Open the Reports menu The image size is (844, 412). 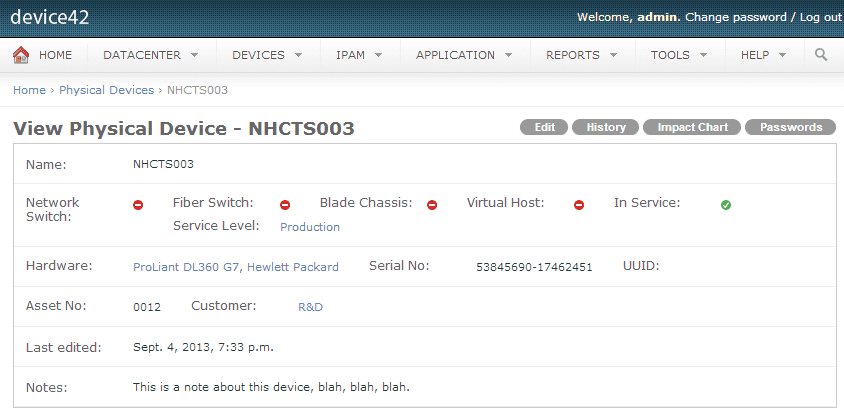pos(581,55)
